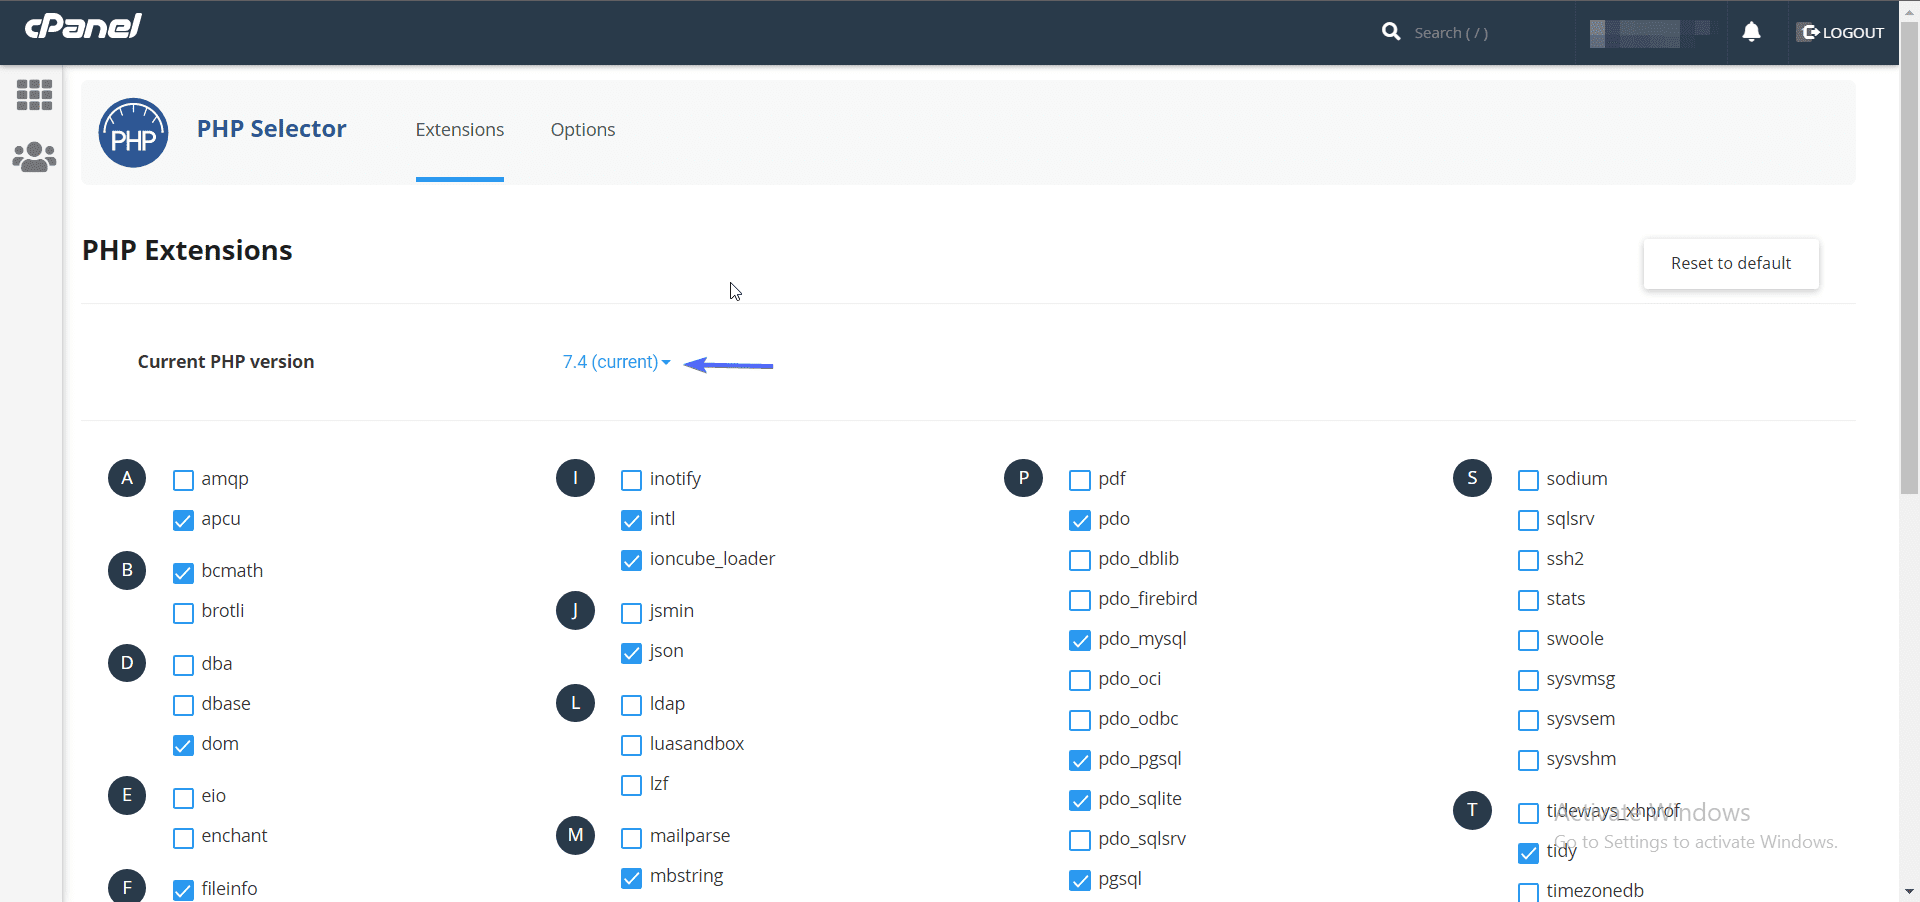
Task: Click the letter P group badge
Action: tap(1023, 478)
